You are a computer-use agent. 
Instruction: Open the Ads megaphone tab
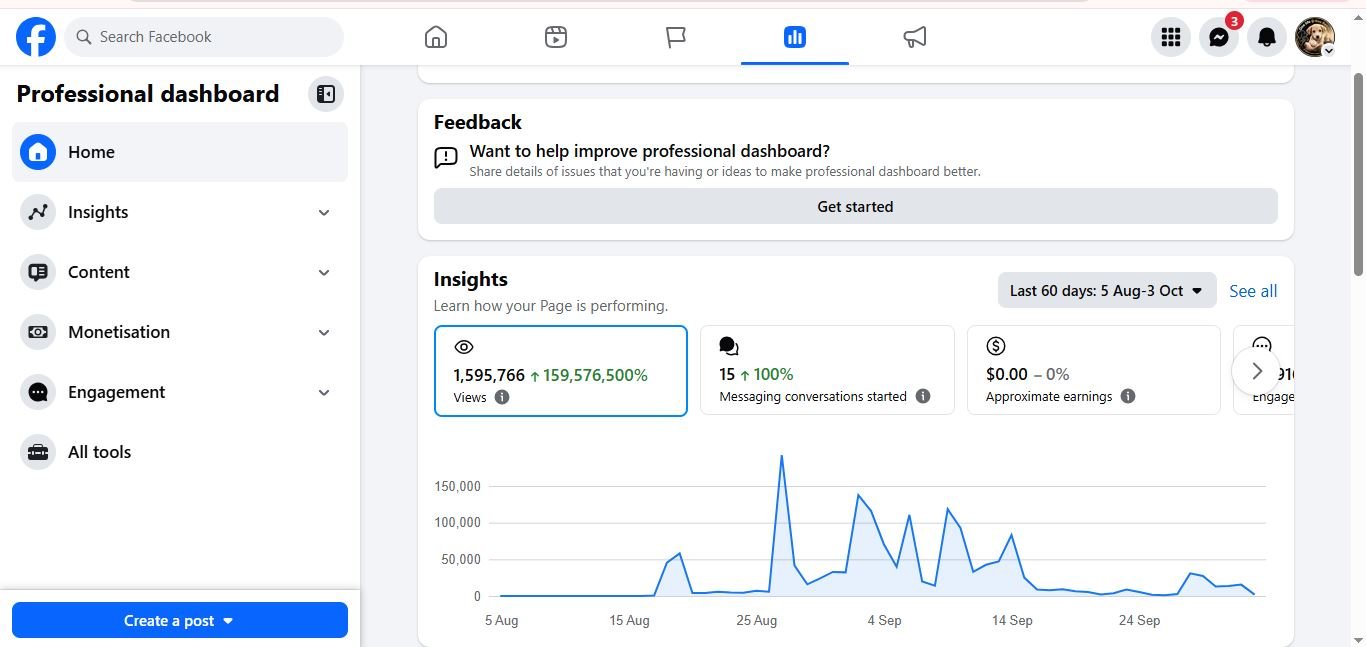point(915,37)
